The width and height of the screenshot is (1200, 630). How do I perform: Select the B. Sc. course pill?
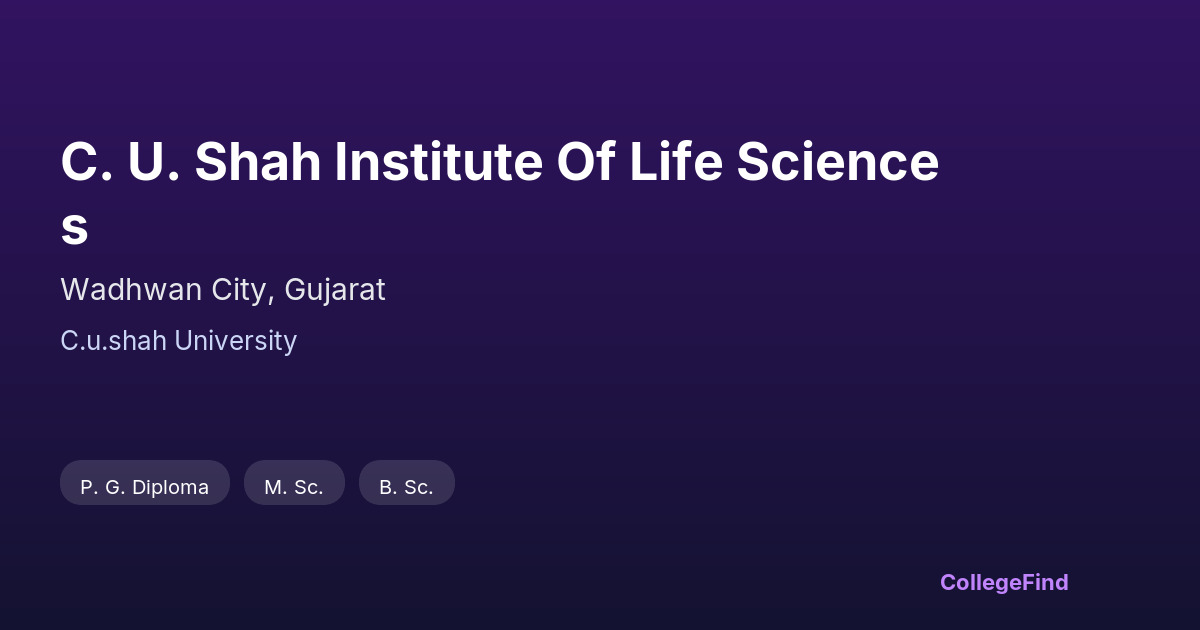(406, 487)
